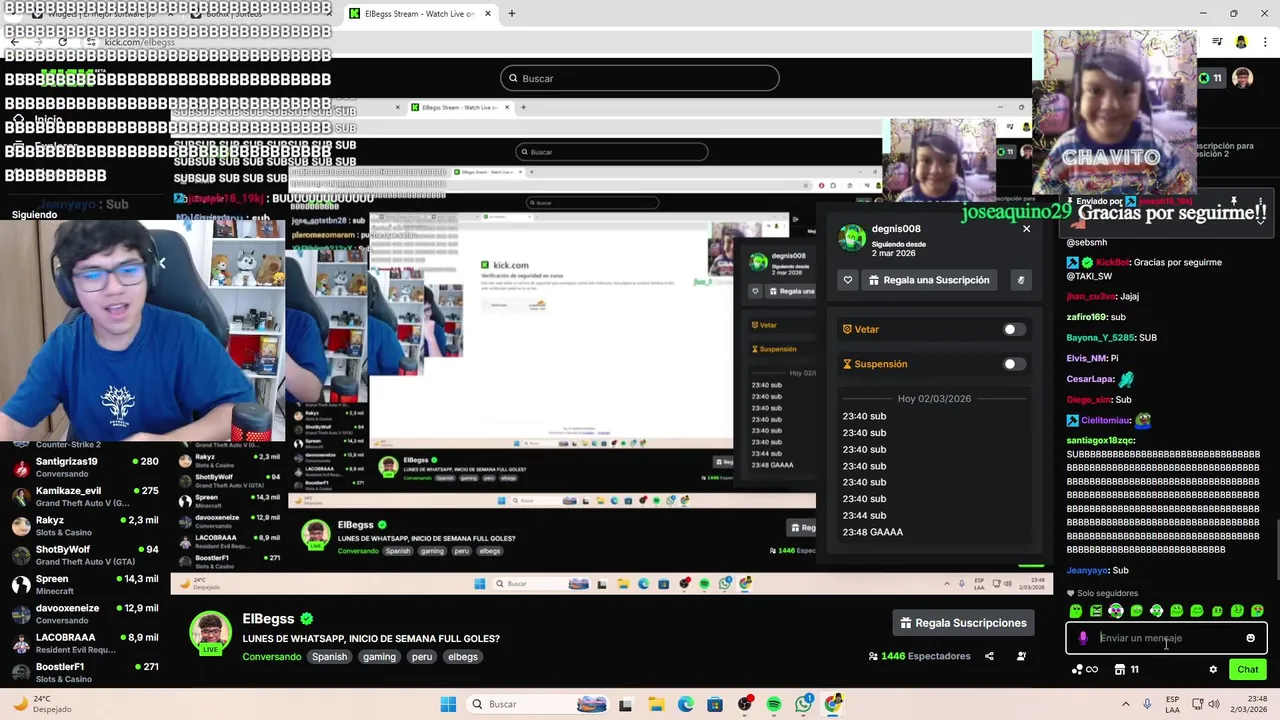Screen dimensions: 1280x720
Task: Click the taskbar microphone tray icon
Action: point(1147,704)
